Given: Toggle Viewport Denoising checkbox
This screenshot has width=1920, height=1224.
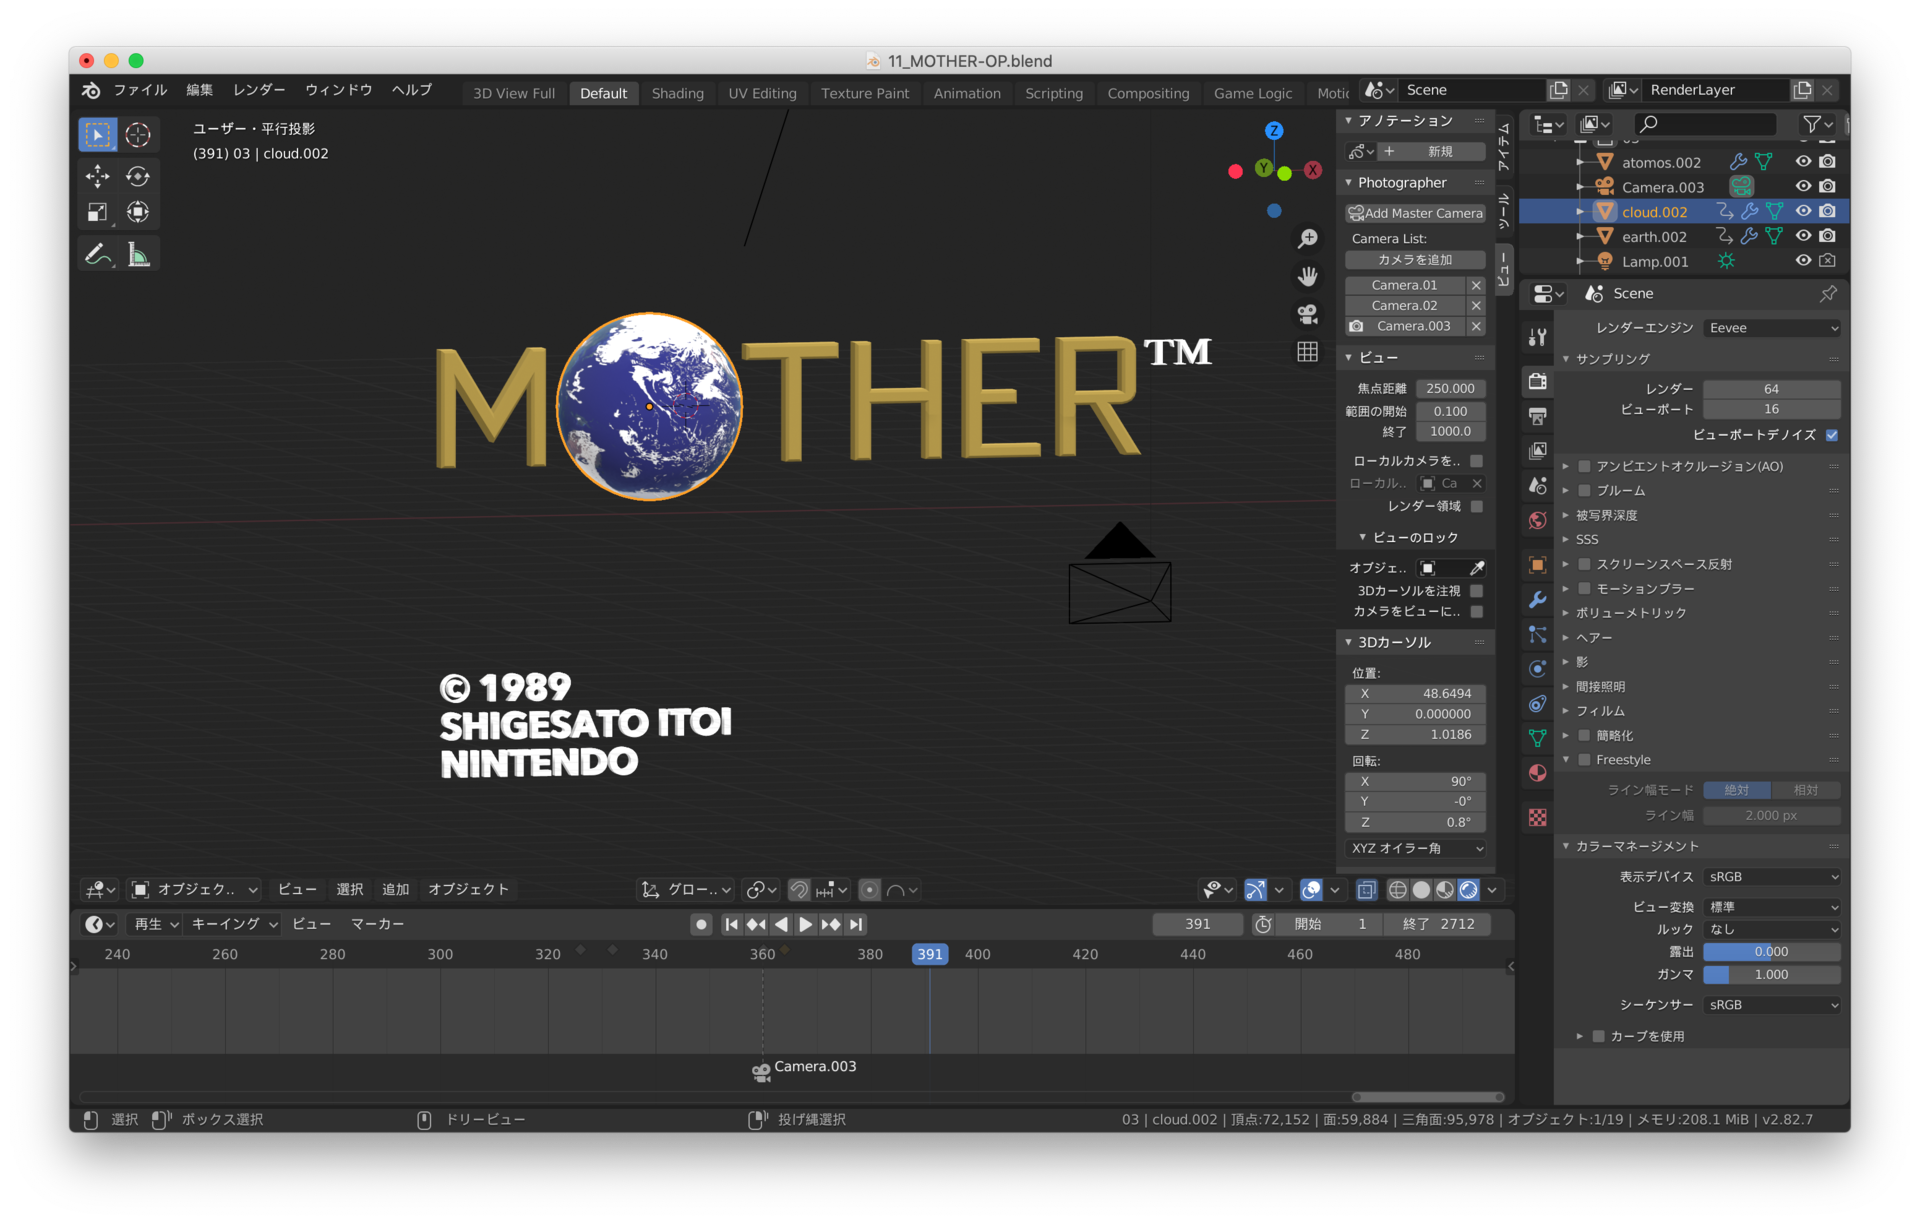Looking at the screenshot, I should 1831,435.
